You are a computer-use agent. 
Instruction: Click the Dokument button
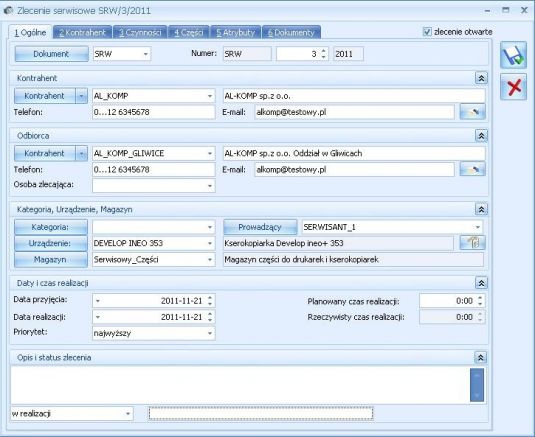[52, 54]
